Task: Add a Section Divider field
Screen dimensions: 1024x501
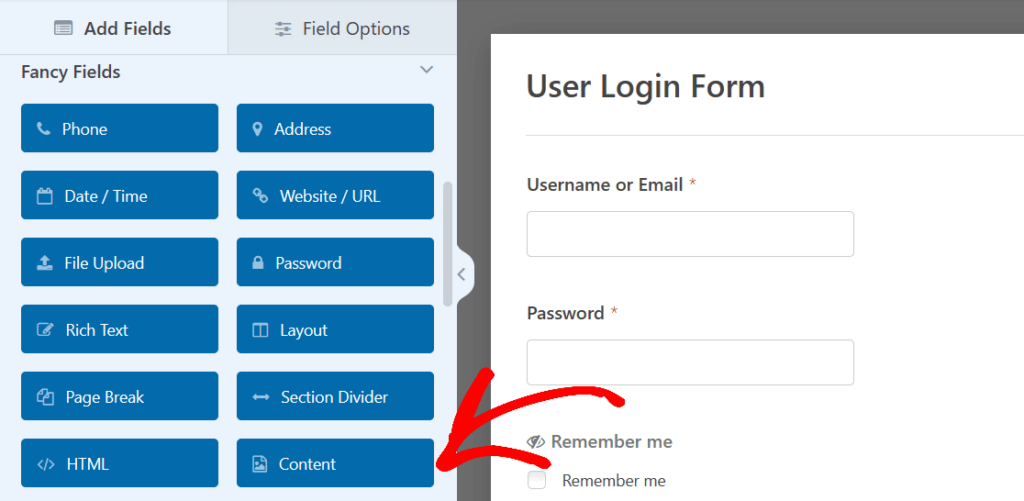Action: tap(335, 397)
